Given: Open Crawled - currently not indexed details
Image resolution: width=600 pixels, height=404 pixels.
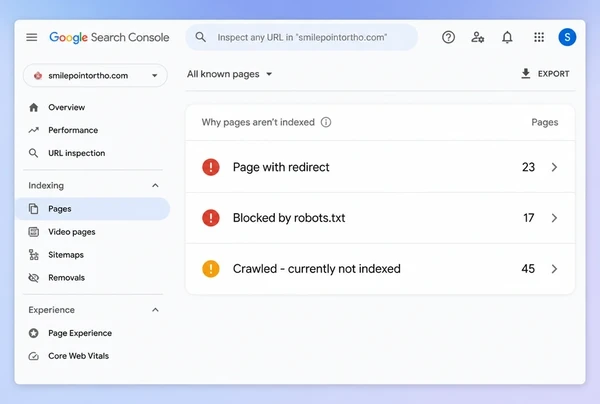Looking at the screenshot, I should tap(380, 269).
